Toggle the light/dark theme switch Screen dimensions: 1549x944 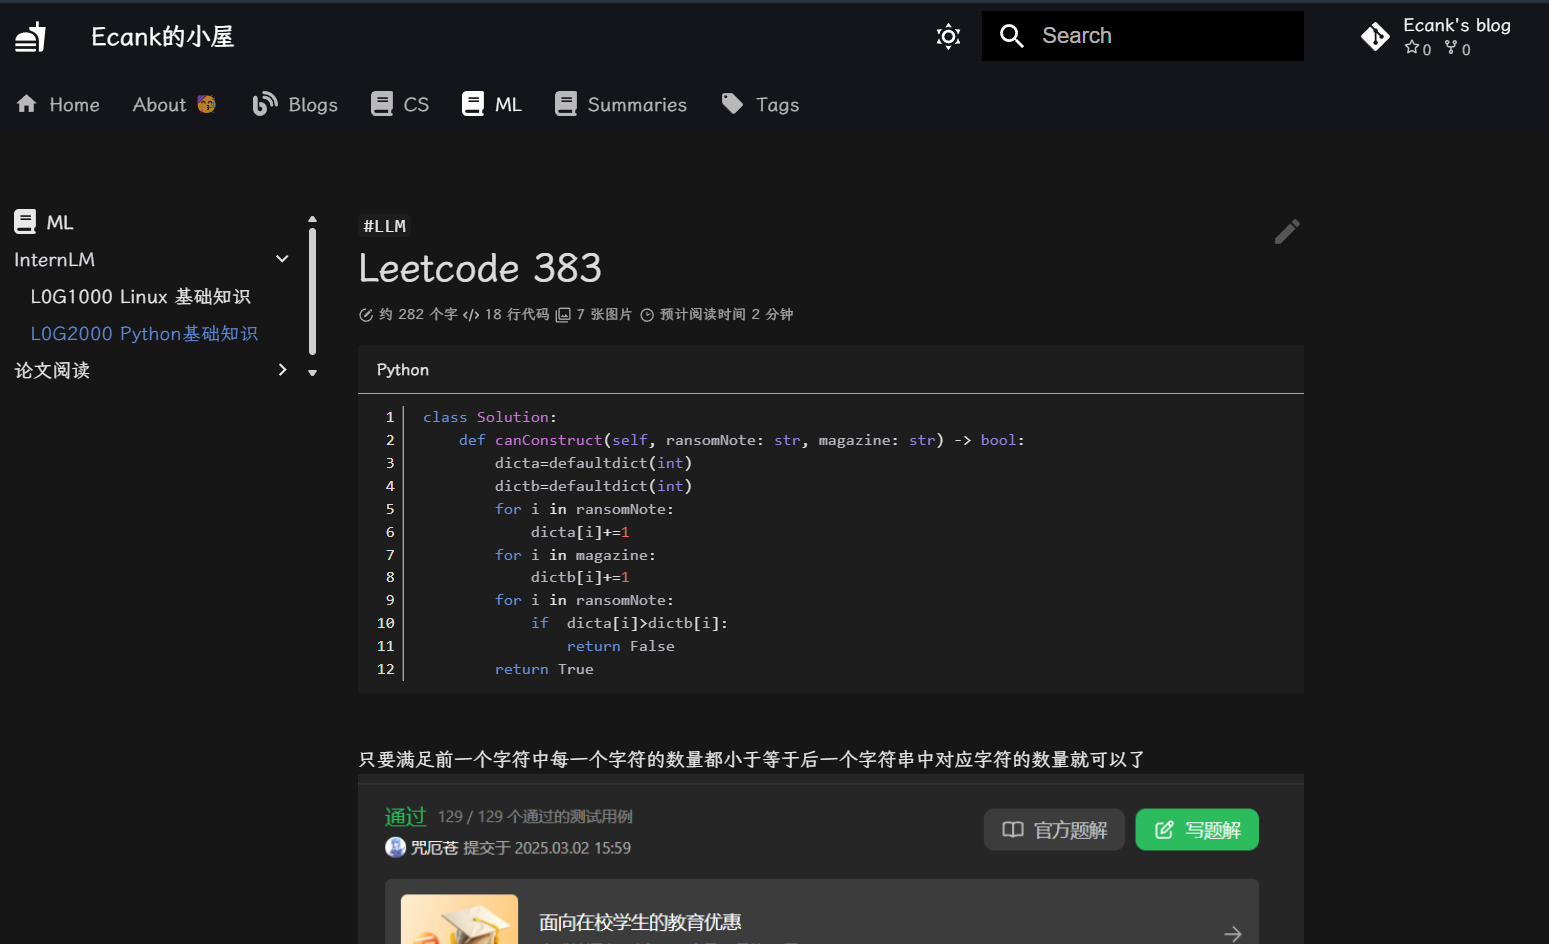[x=948, y=37]
